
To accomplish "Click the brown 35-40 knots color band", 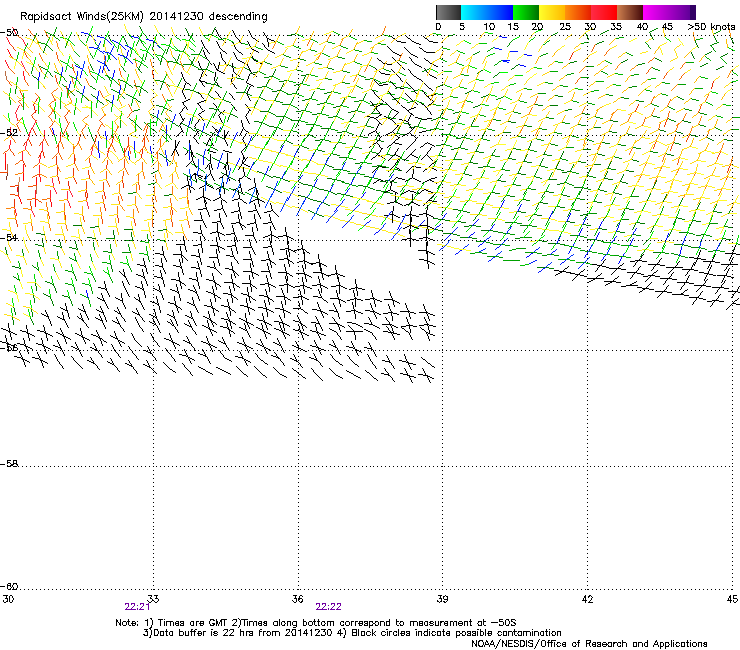I will (x=630, y=12).
